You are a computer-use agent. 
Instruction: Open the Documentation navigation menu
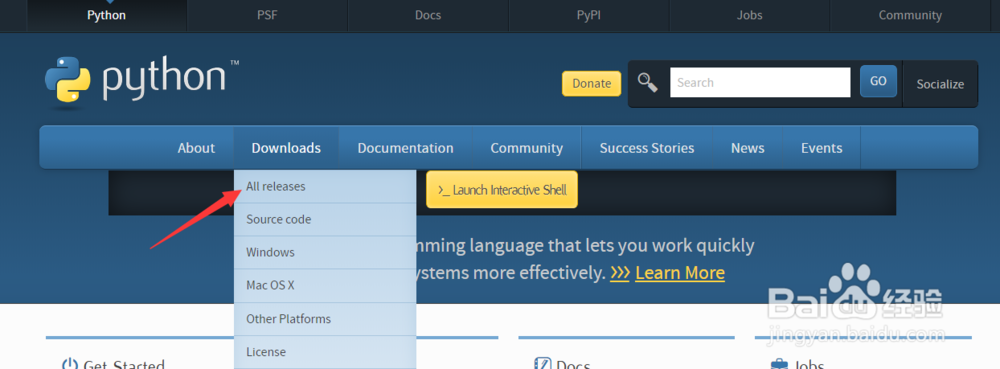tap(406, 148)
